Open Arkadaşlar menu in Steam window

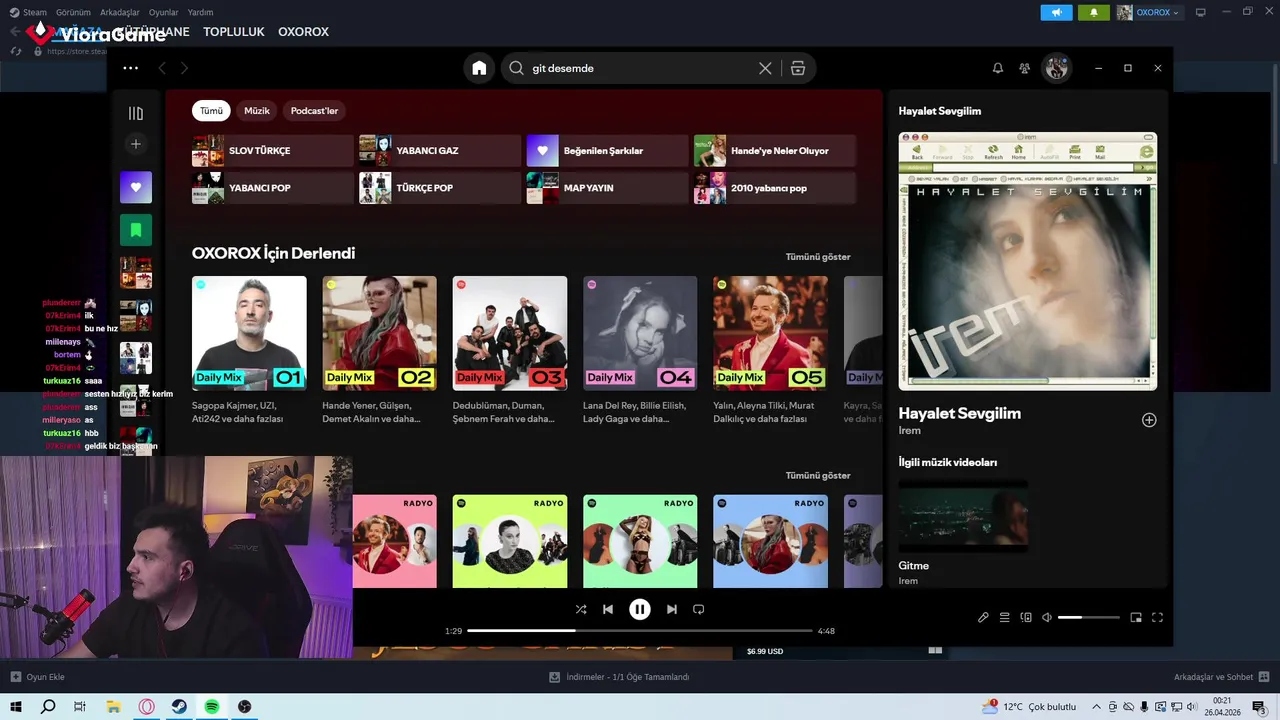coord(120,12)
